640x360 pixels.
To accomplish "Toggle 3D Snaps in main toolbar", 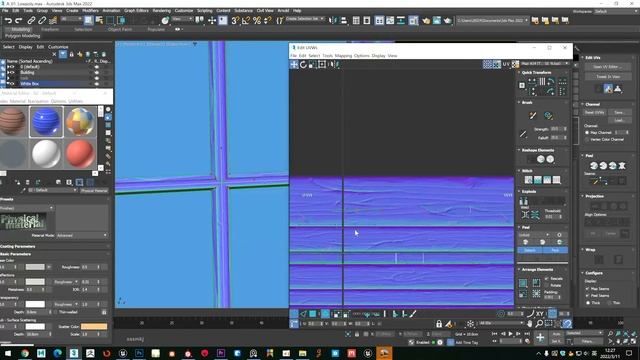I will tap(235, 20).
